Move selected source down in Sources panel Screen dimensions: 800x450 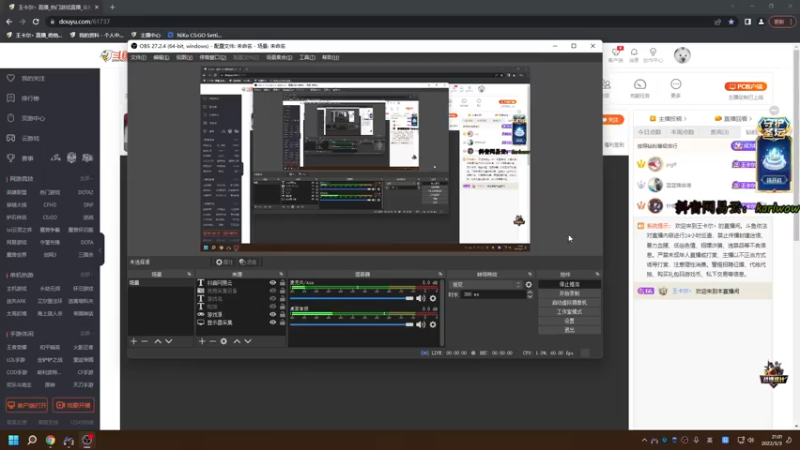pos(248,341)
